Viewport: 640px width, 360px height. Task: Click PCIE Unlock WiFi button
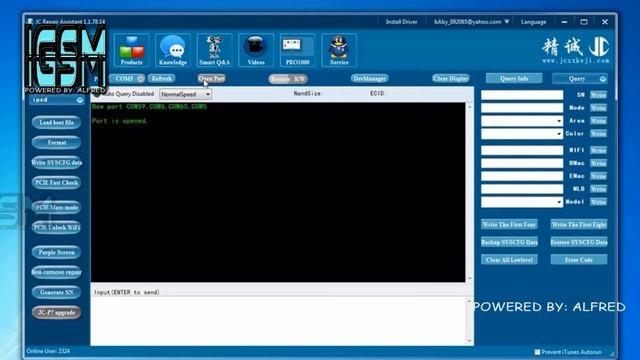tap(56, 227)
